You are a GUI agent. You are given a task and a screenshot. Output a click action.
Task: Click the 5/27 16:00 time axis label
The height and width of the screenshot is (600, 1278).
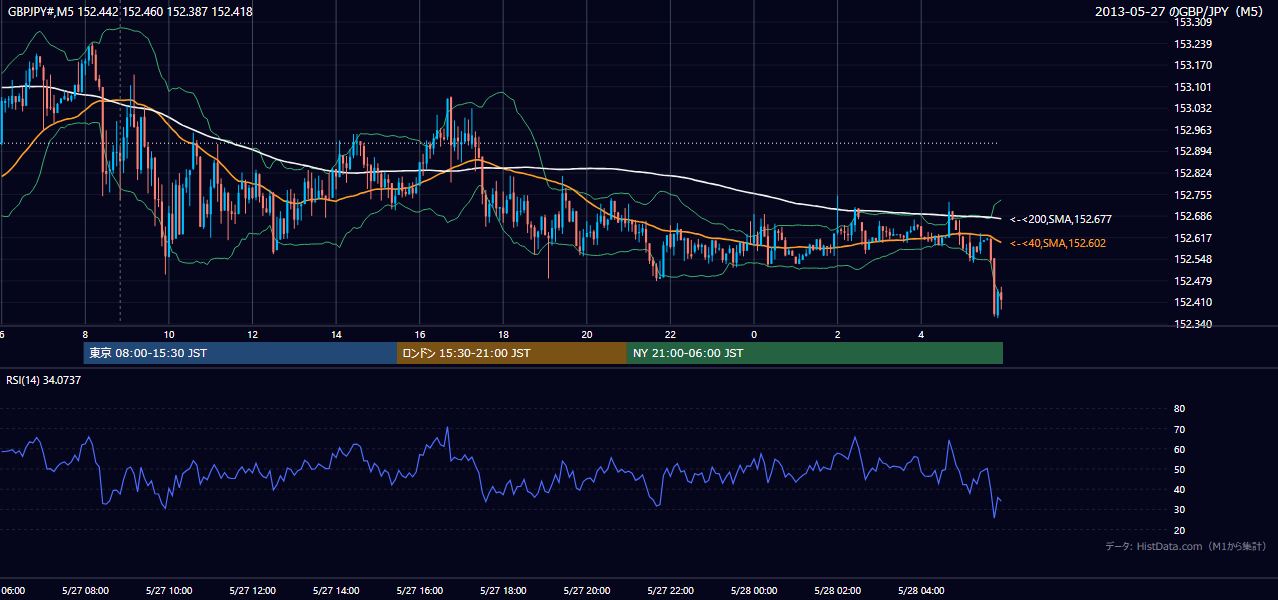pyautogui.click(x=420, y=591)
